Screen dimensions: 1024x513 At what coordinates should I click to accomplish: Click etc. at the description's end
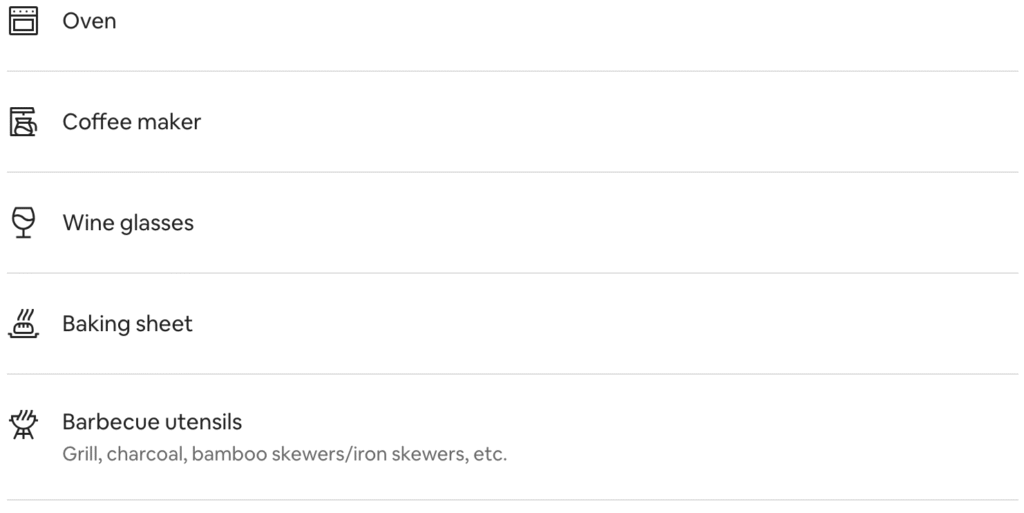490,454
